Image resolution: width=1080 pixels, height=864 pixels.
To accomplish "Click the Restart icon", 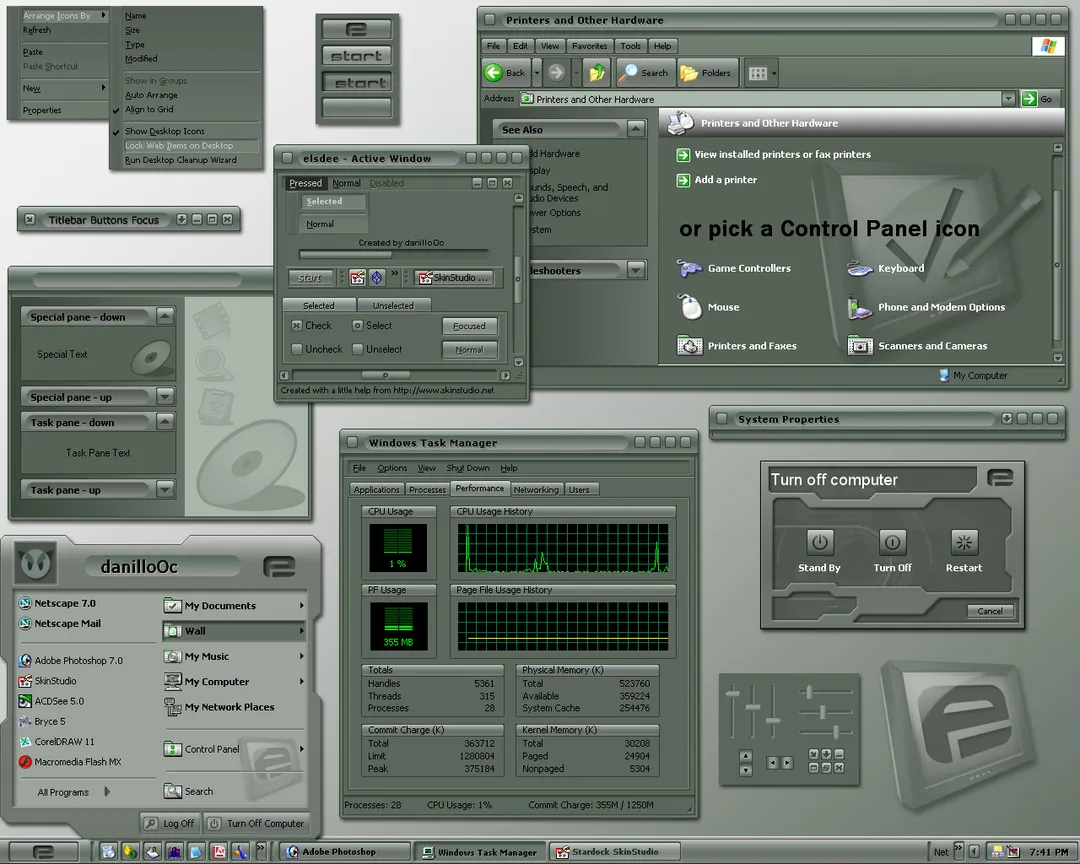I will (x=964, y=542).
